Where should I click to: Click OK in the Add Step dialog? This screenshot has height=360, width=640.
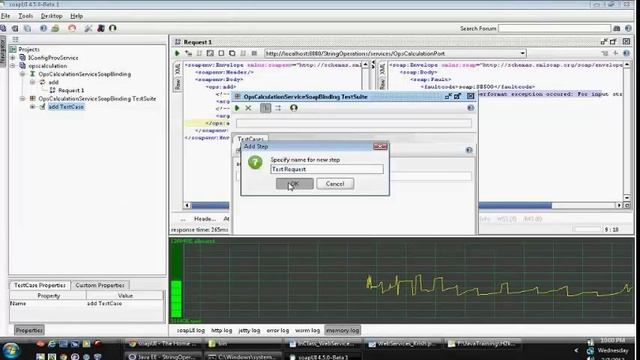(x=294, y=184)
